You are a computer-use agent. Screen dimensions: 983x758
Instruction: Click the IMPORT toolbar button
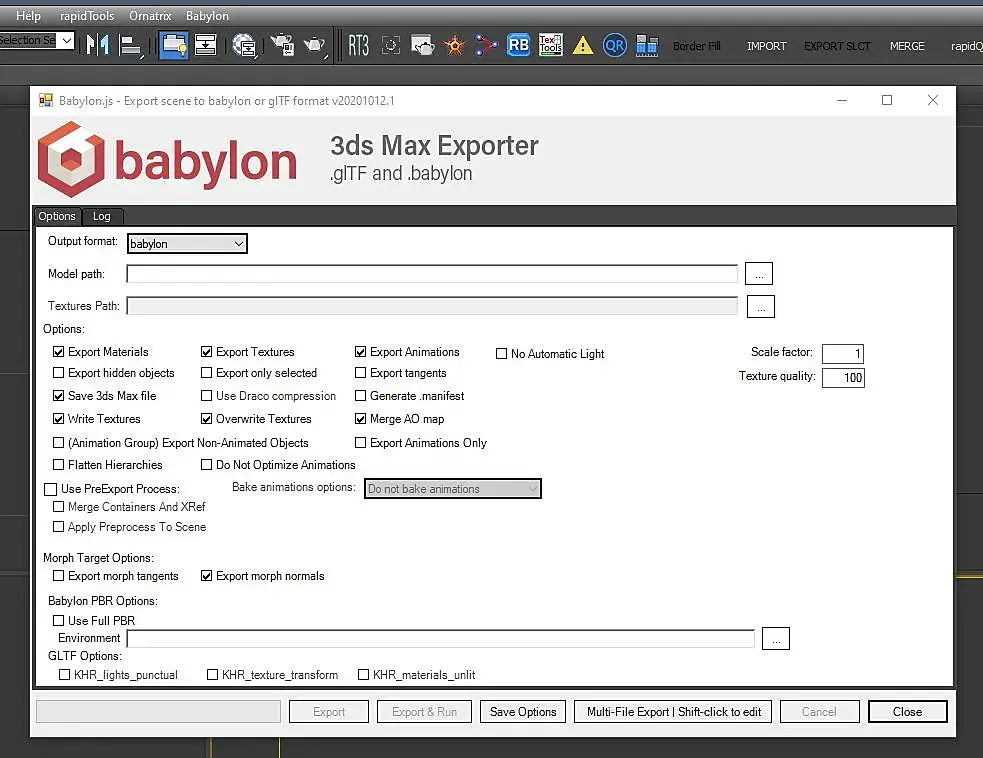(766, 46)
